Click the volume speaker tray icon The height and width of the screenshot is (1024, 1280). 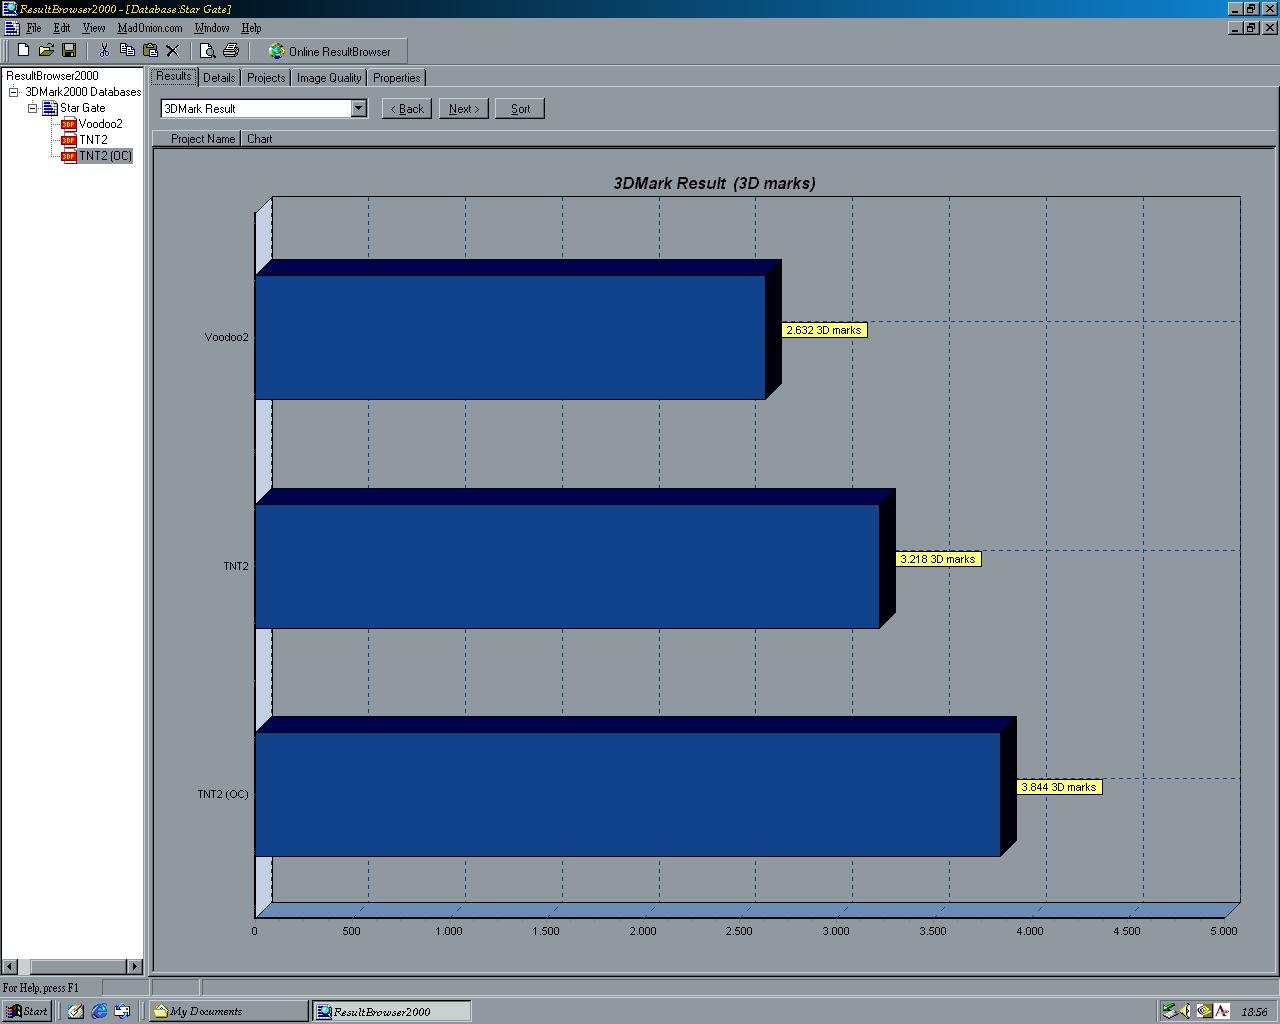[1186, 1011]
